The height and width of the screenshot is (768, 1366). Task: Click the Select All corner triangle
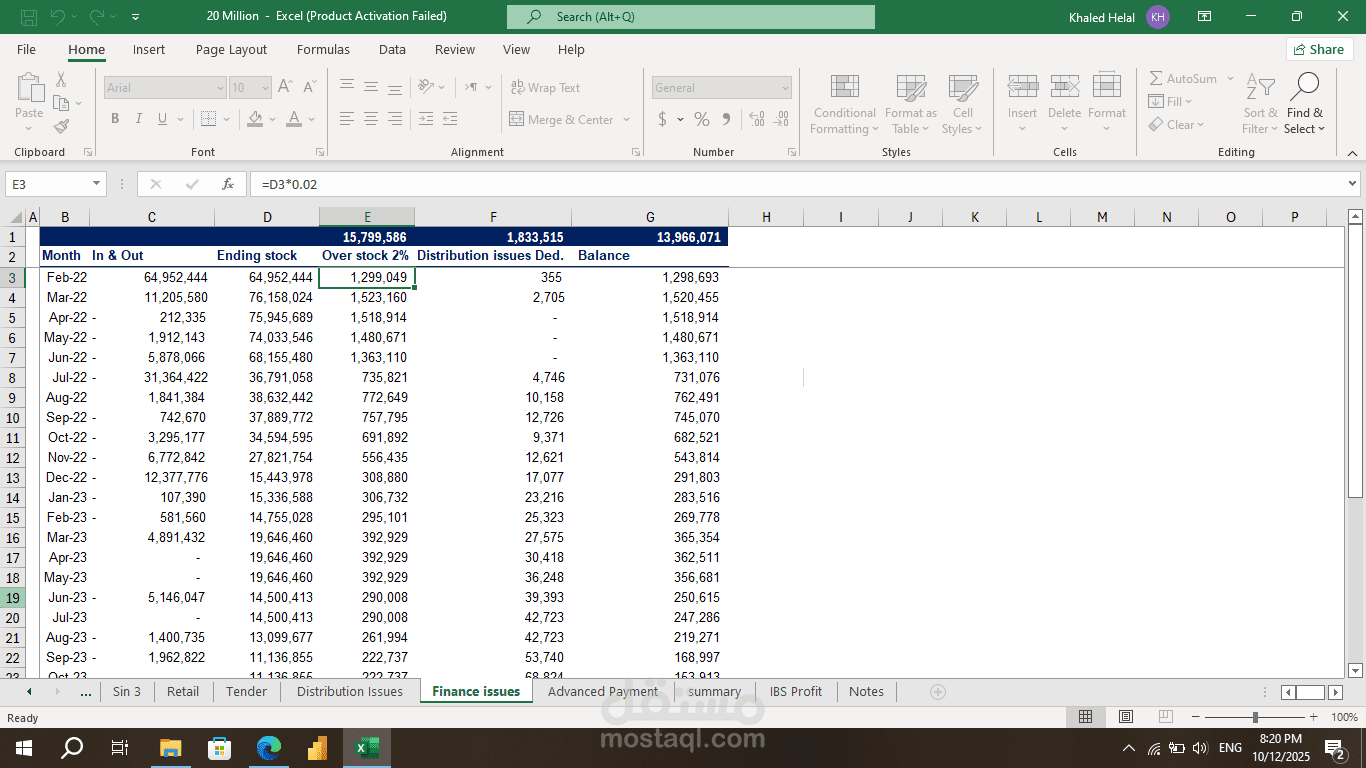click(17, 217)
